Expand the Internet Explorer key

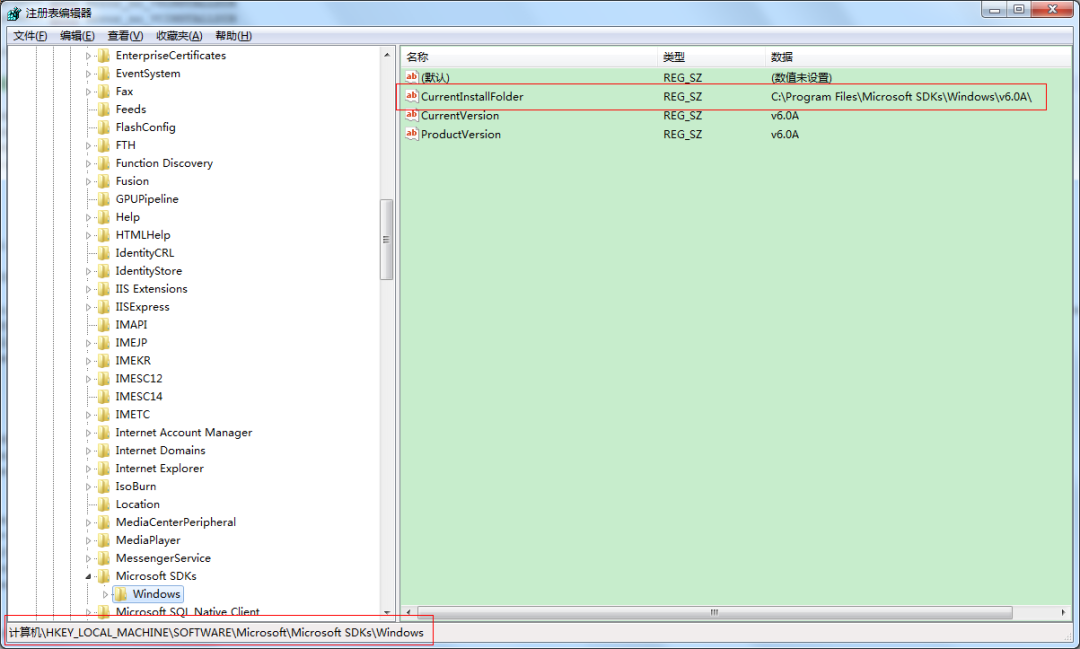click(88, 468)
